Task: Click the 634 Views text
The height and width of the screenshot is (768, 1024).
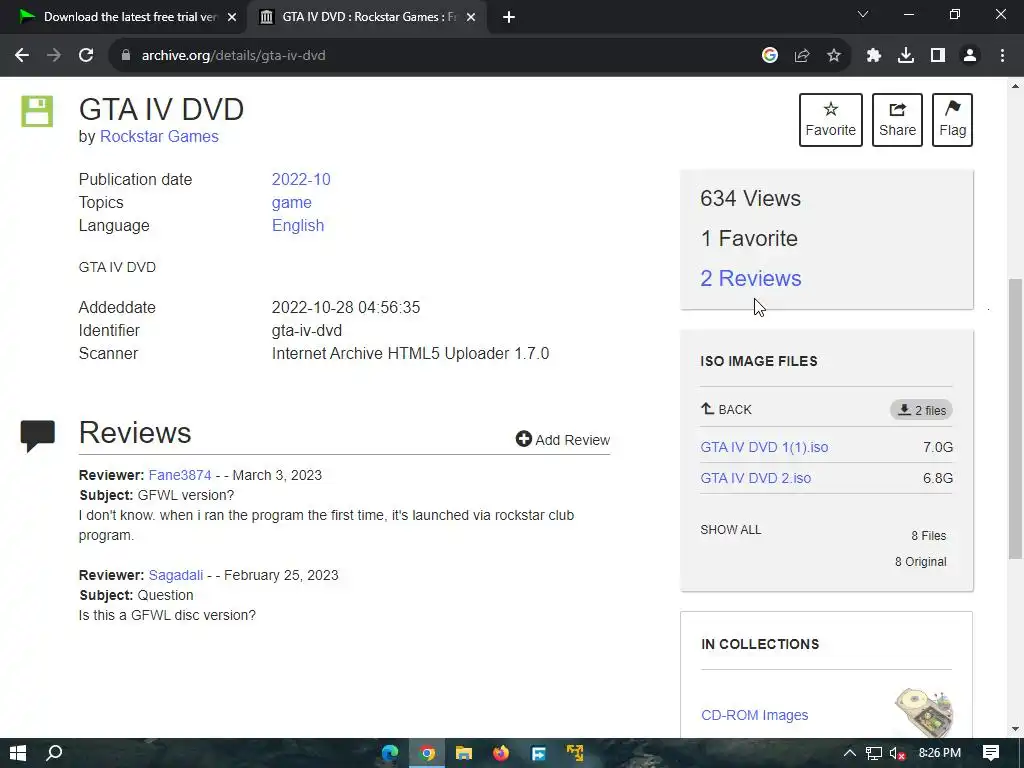Action: 750,199
